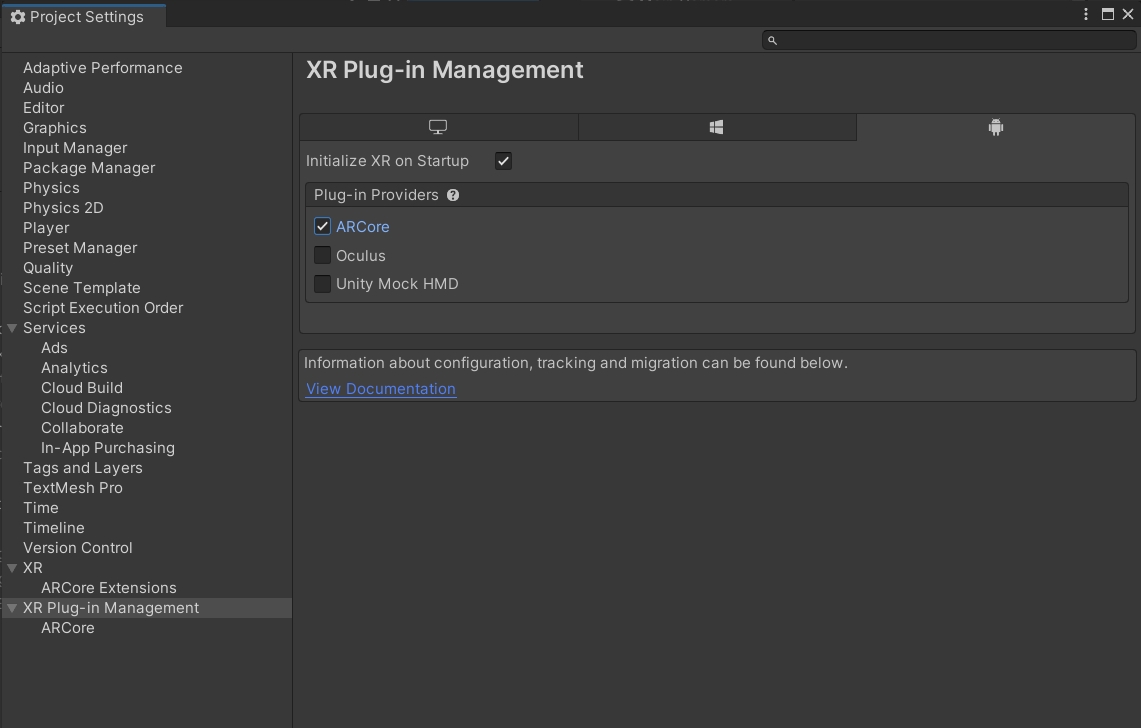Uncheck the ARCore provider checkbox
The image size is (1141, 728).
click(322, 226)
